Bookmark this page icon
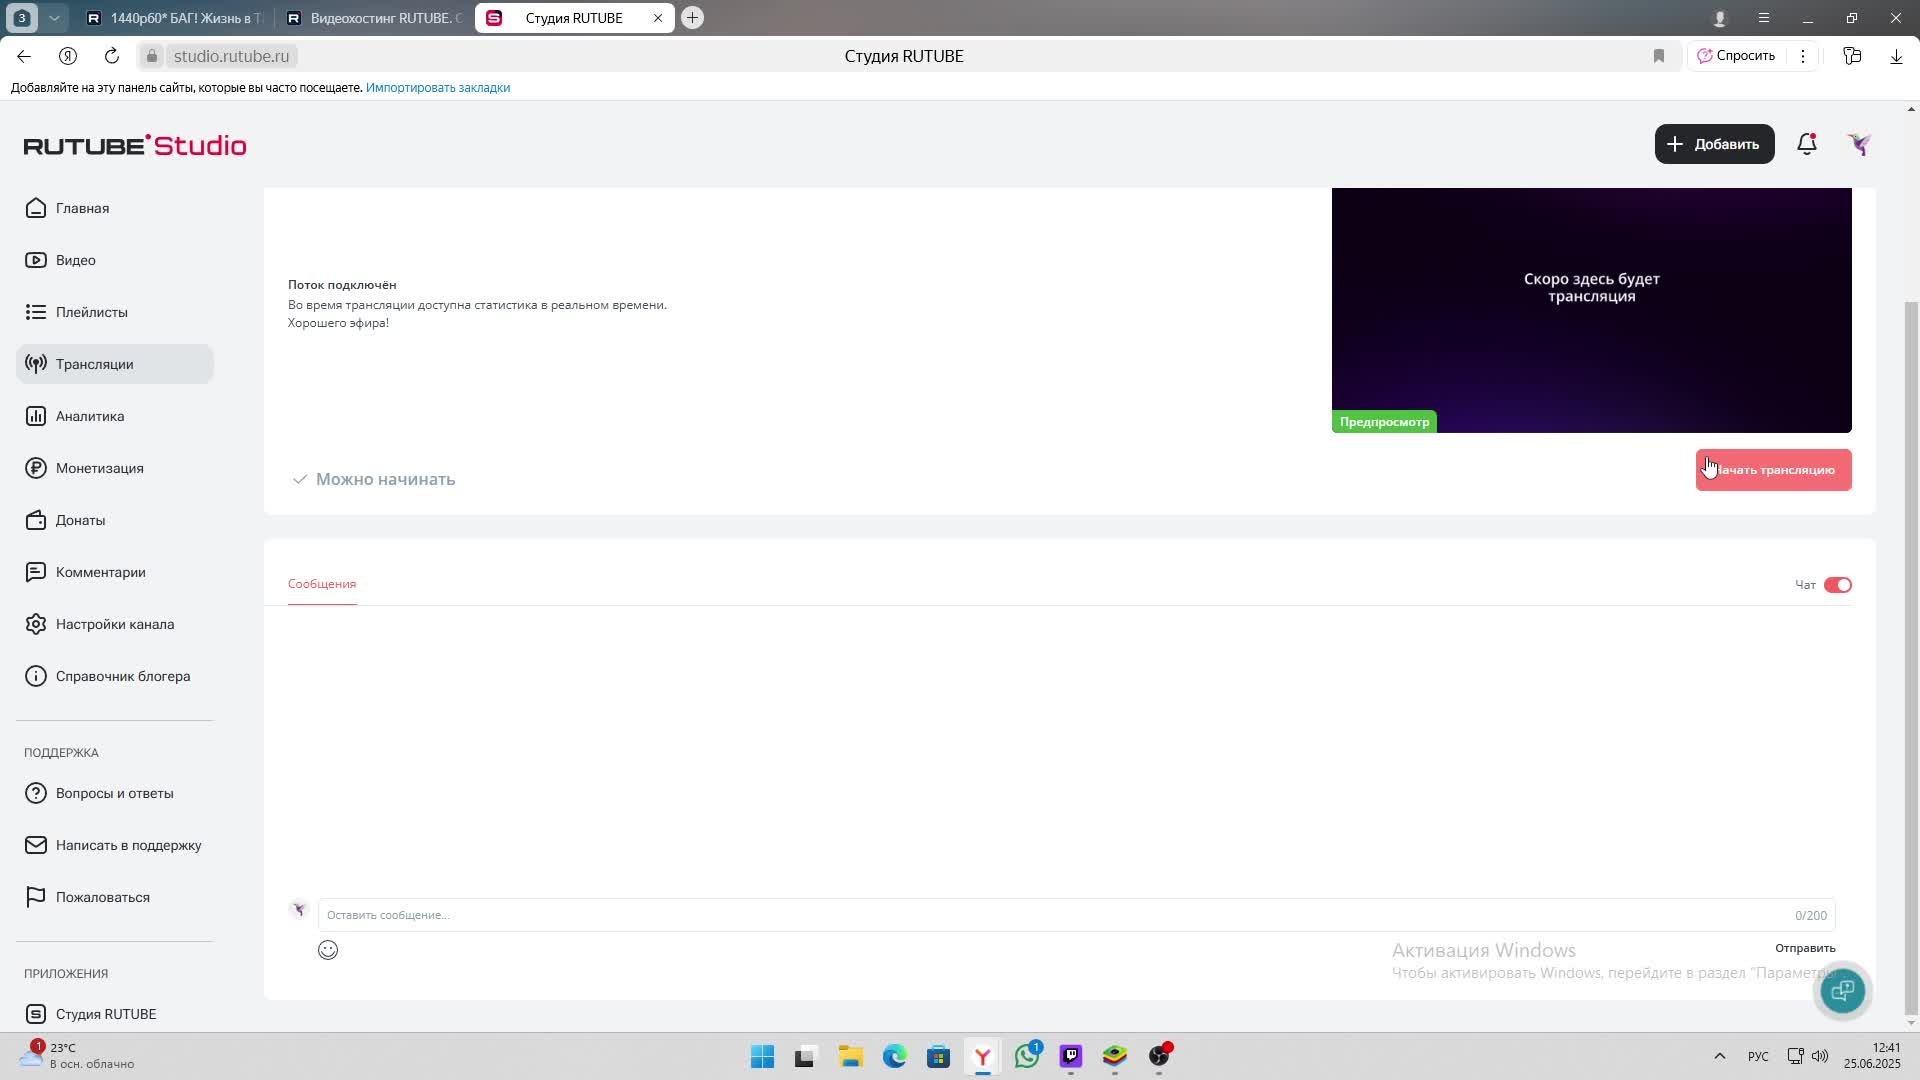 (x=1659, y=56)
